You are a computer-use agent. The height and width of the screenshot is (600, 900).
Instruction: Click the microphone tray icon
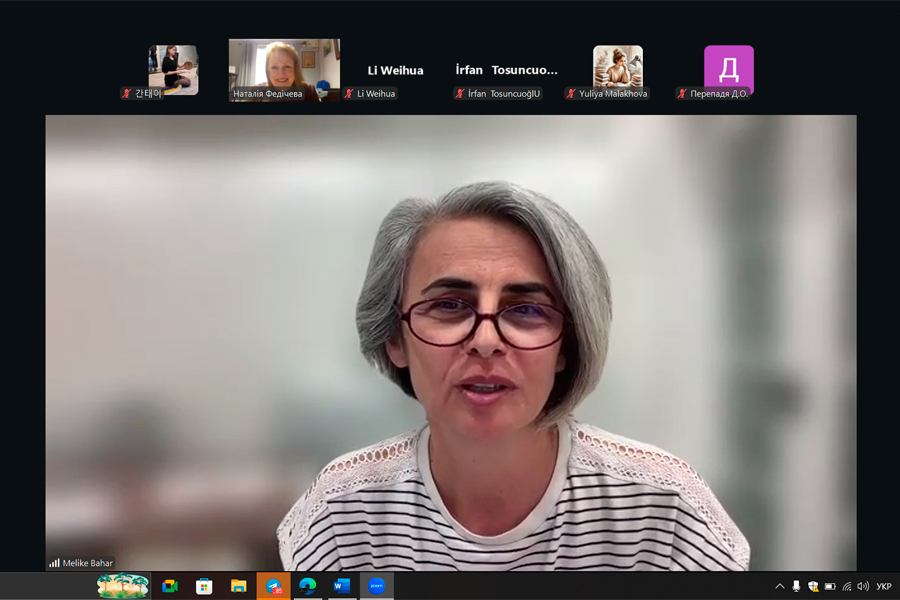[x=796, y=586]
